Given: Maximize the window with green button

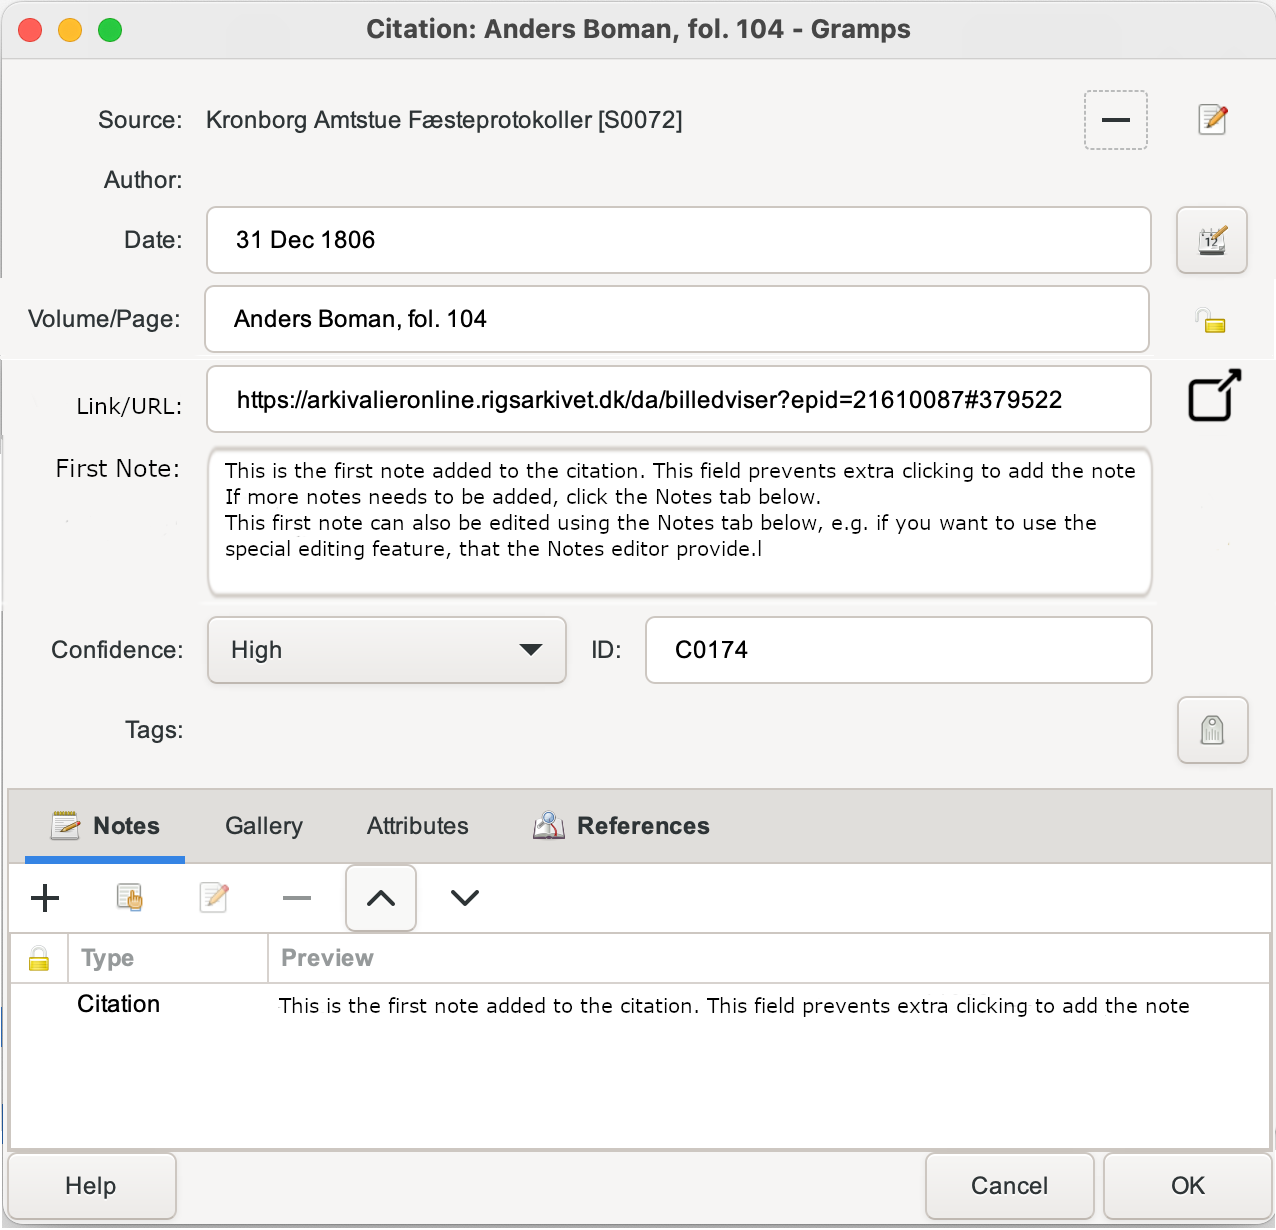Looking at the screenshot, I should click(110, 30).
